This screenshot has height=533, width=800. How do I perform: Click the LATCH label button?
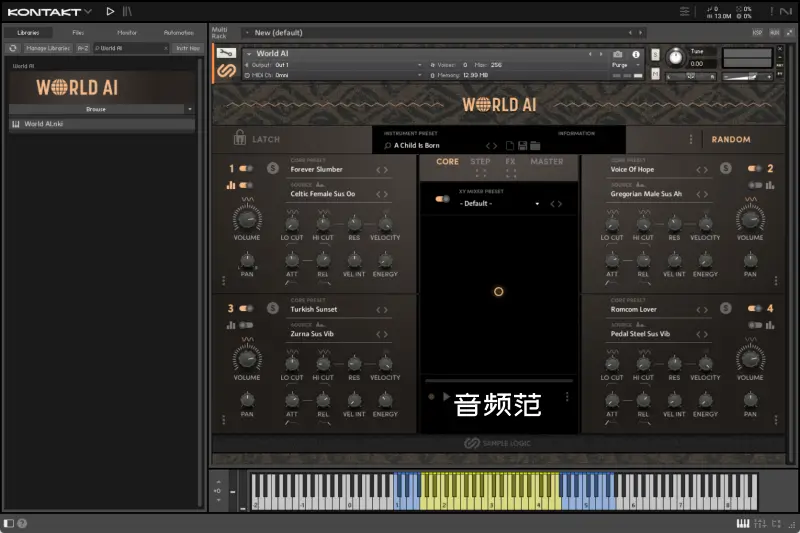(266, 139)
